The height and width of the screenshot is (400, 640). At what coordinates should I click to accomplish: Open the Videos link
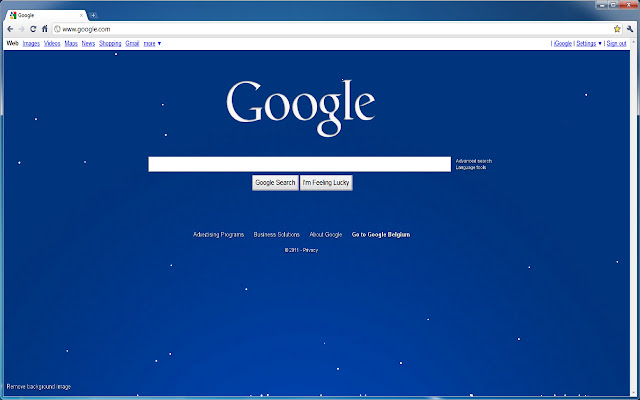pyautogui.click(x=52, y=43)
